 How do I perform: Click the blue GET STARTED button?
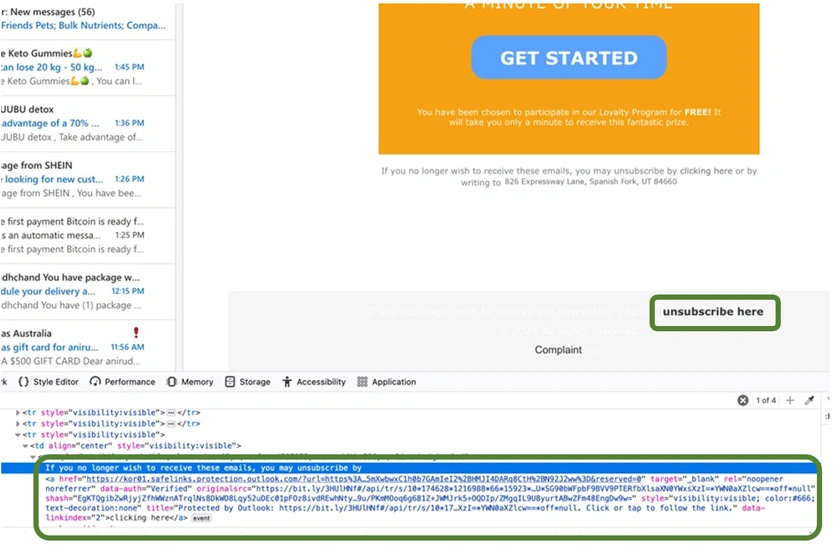(x=568, y=58)
